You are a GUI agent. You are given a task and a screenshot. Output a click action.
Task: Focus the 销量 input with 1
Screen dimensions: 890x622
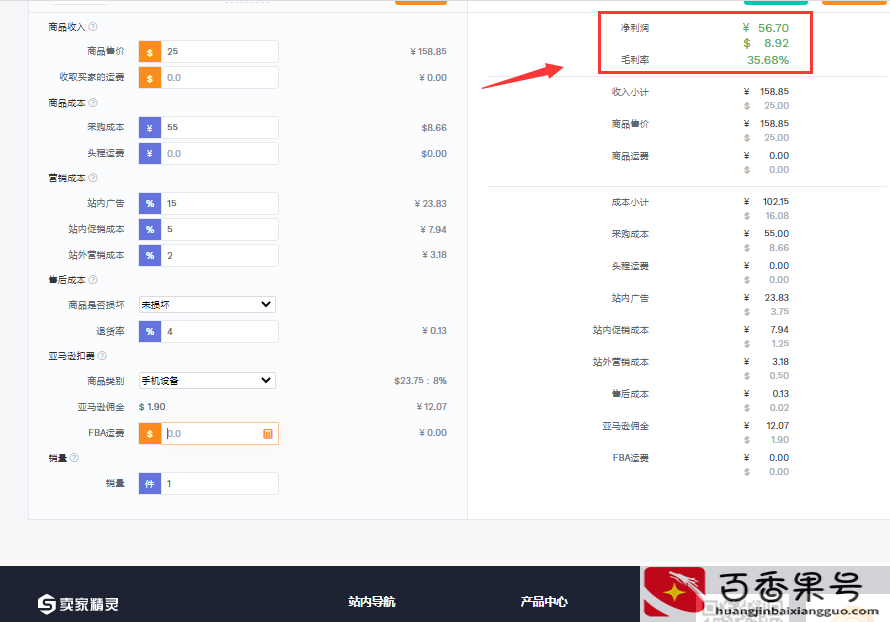pyautogui.click(x=220, y=484)
